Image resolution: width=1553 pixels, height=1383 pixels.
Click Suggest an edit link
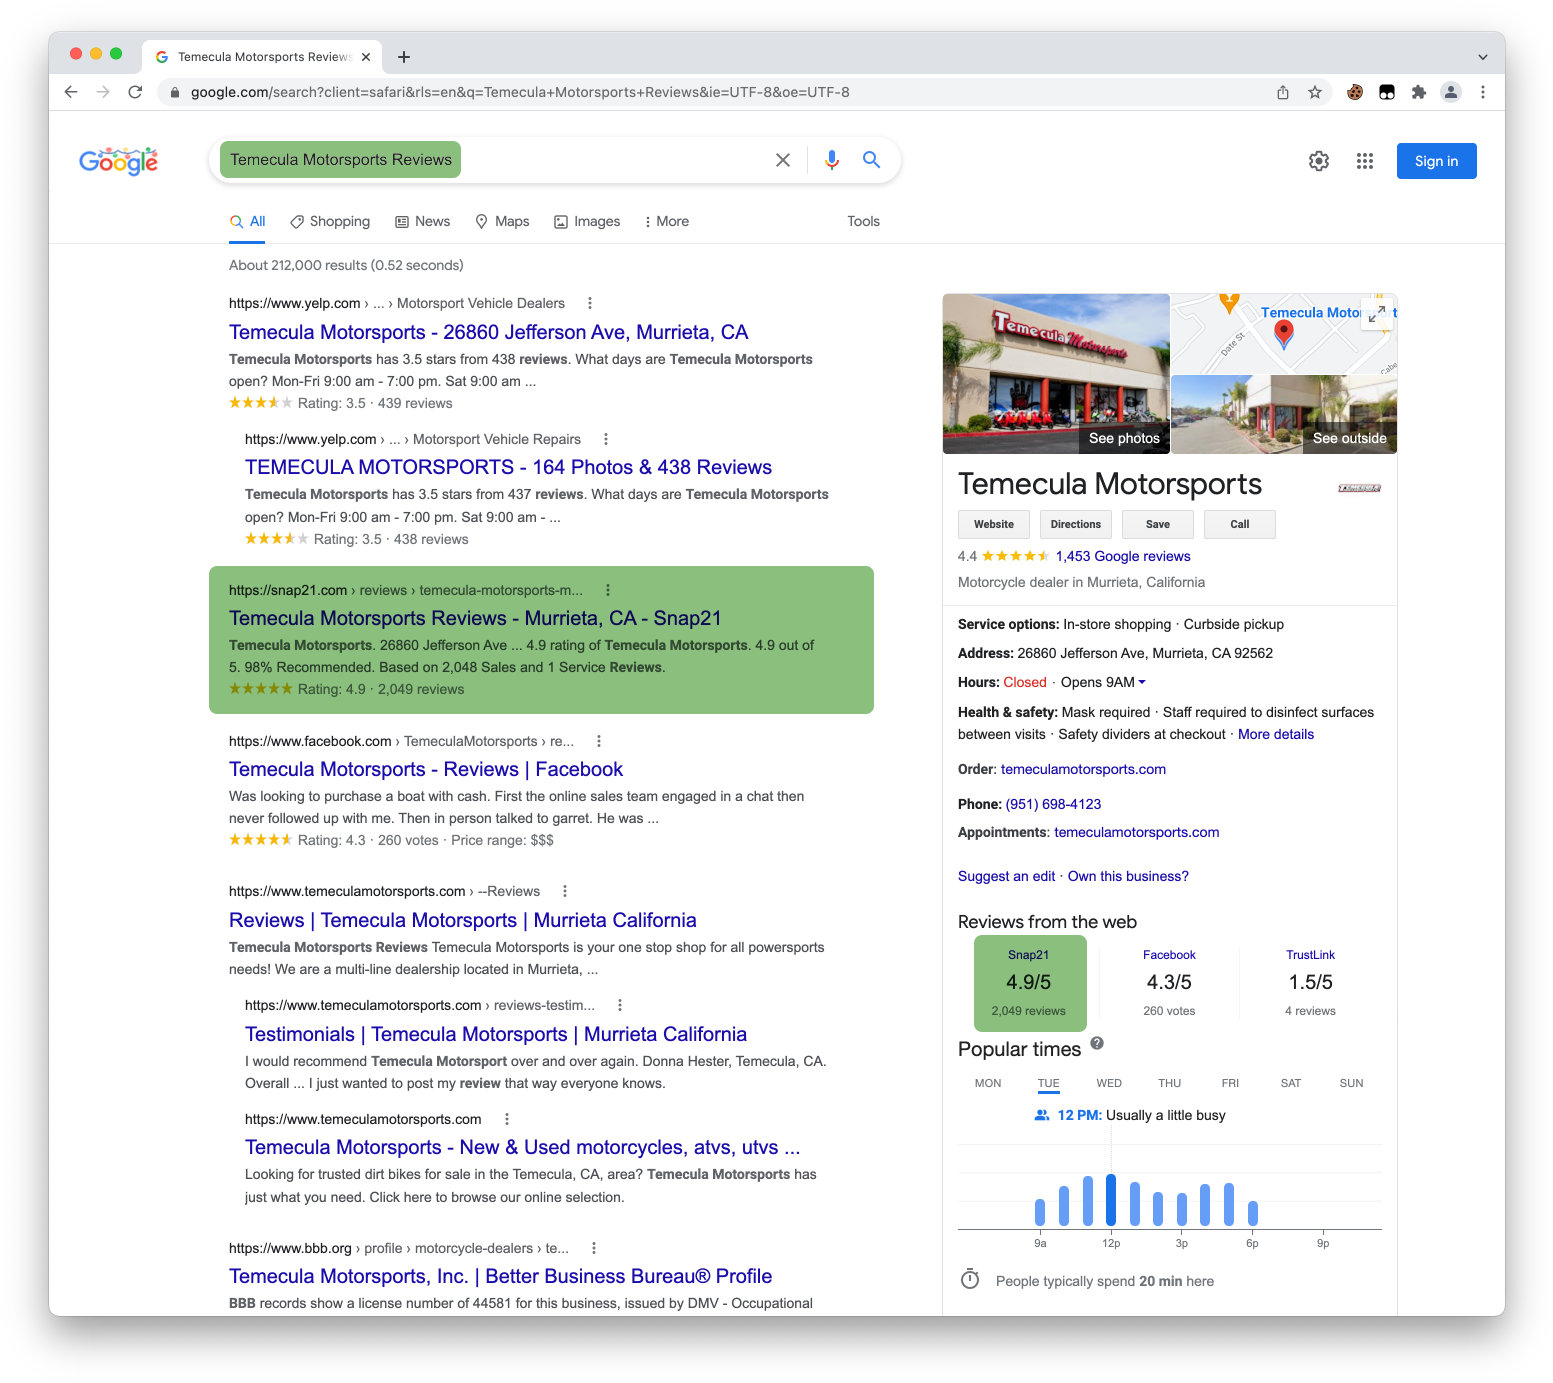pyautogui.click(x=1006, y=876)
